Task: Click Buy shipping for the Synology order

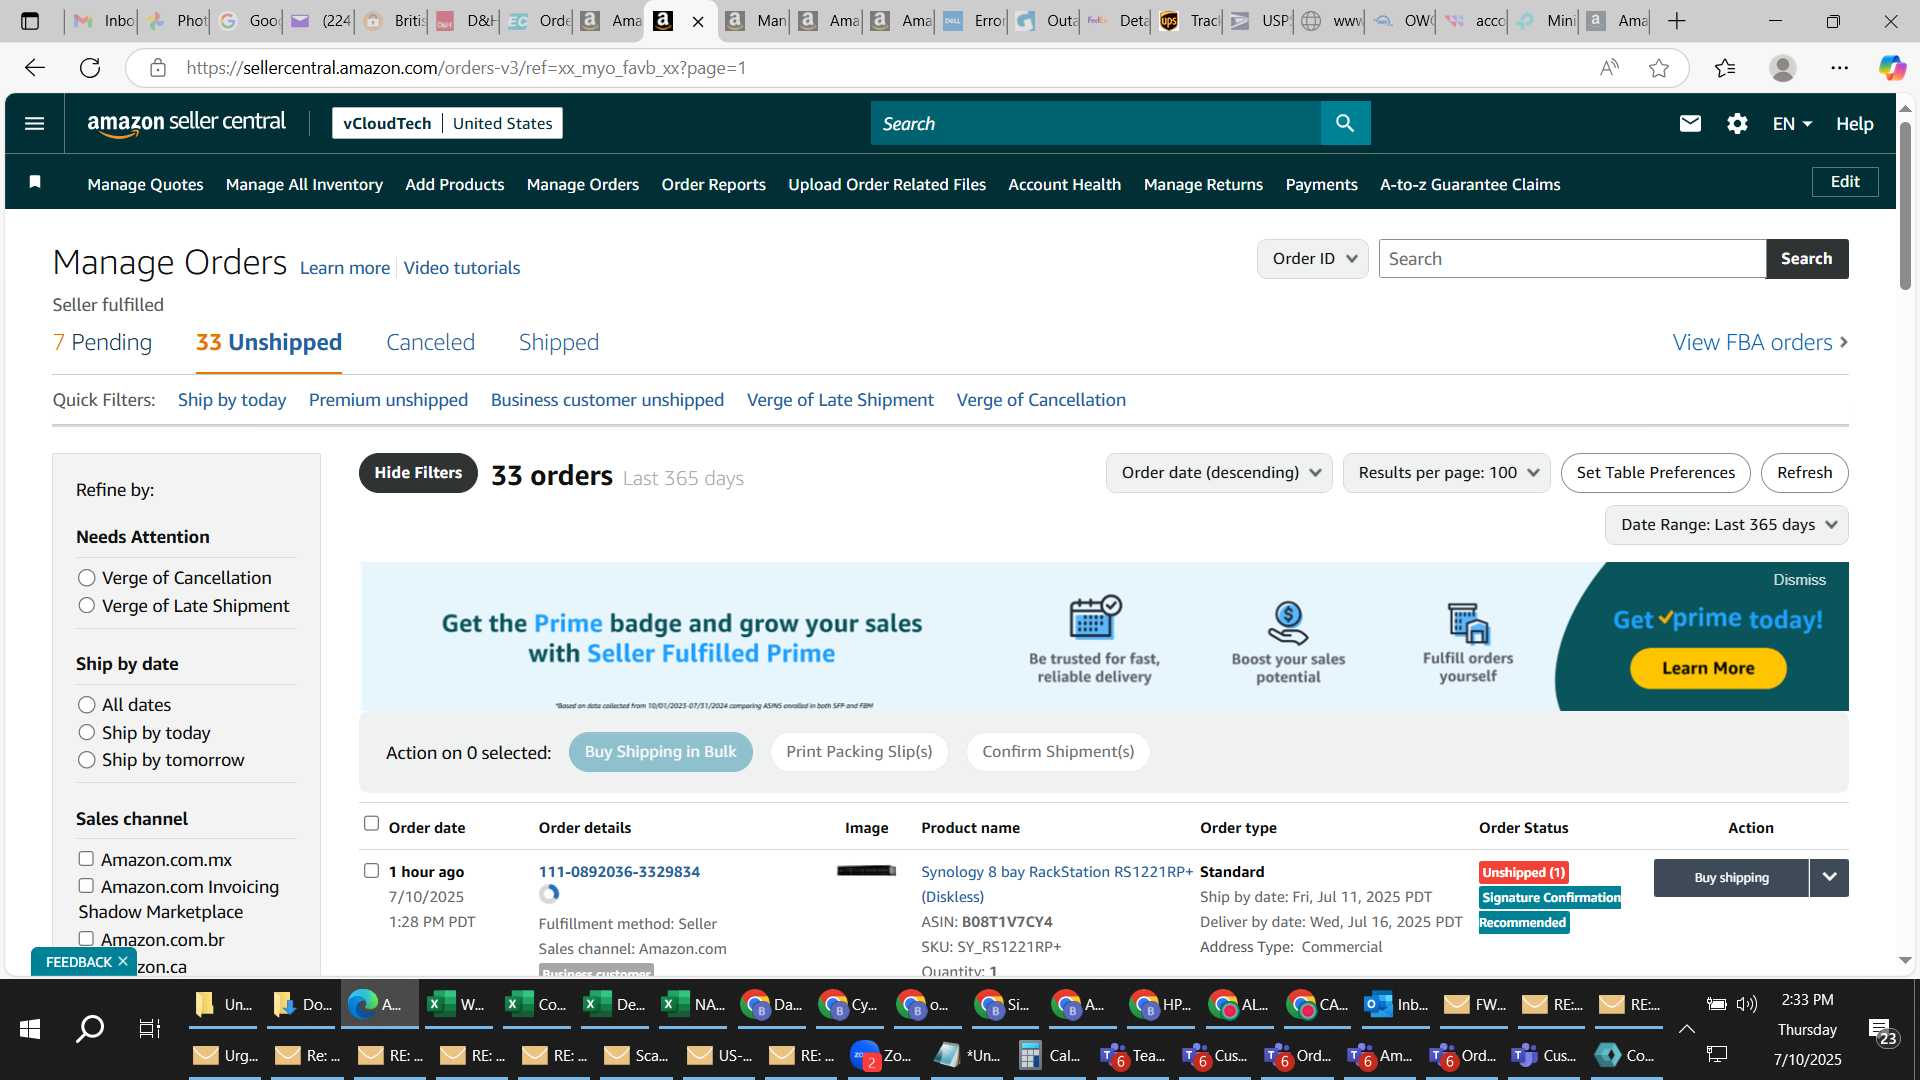Action: tap(1731, 877)
